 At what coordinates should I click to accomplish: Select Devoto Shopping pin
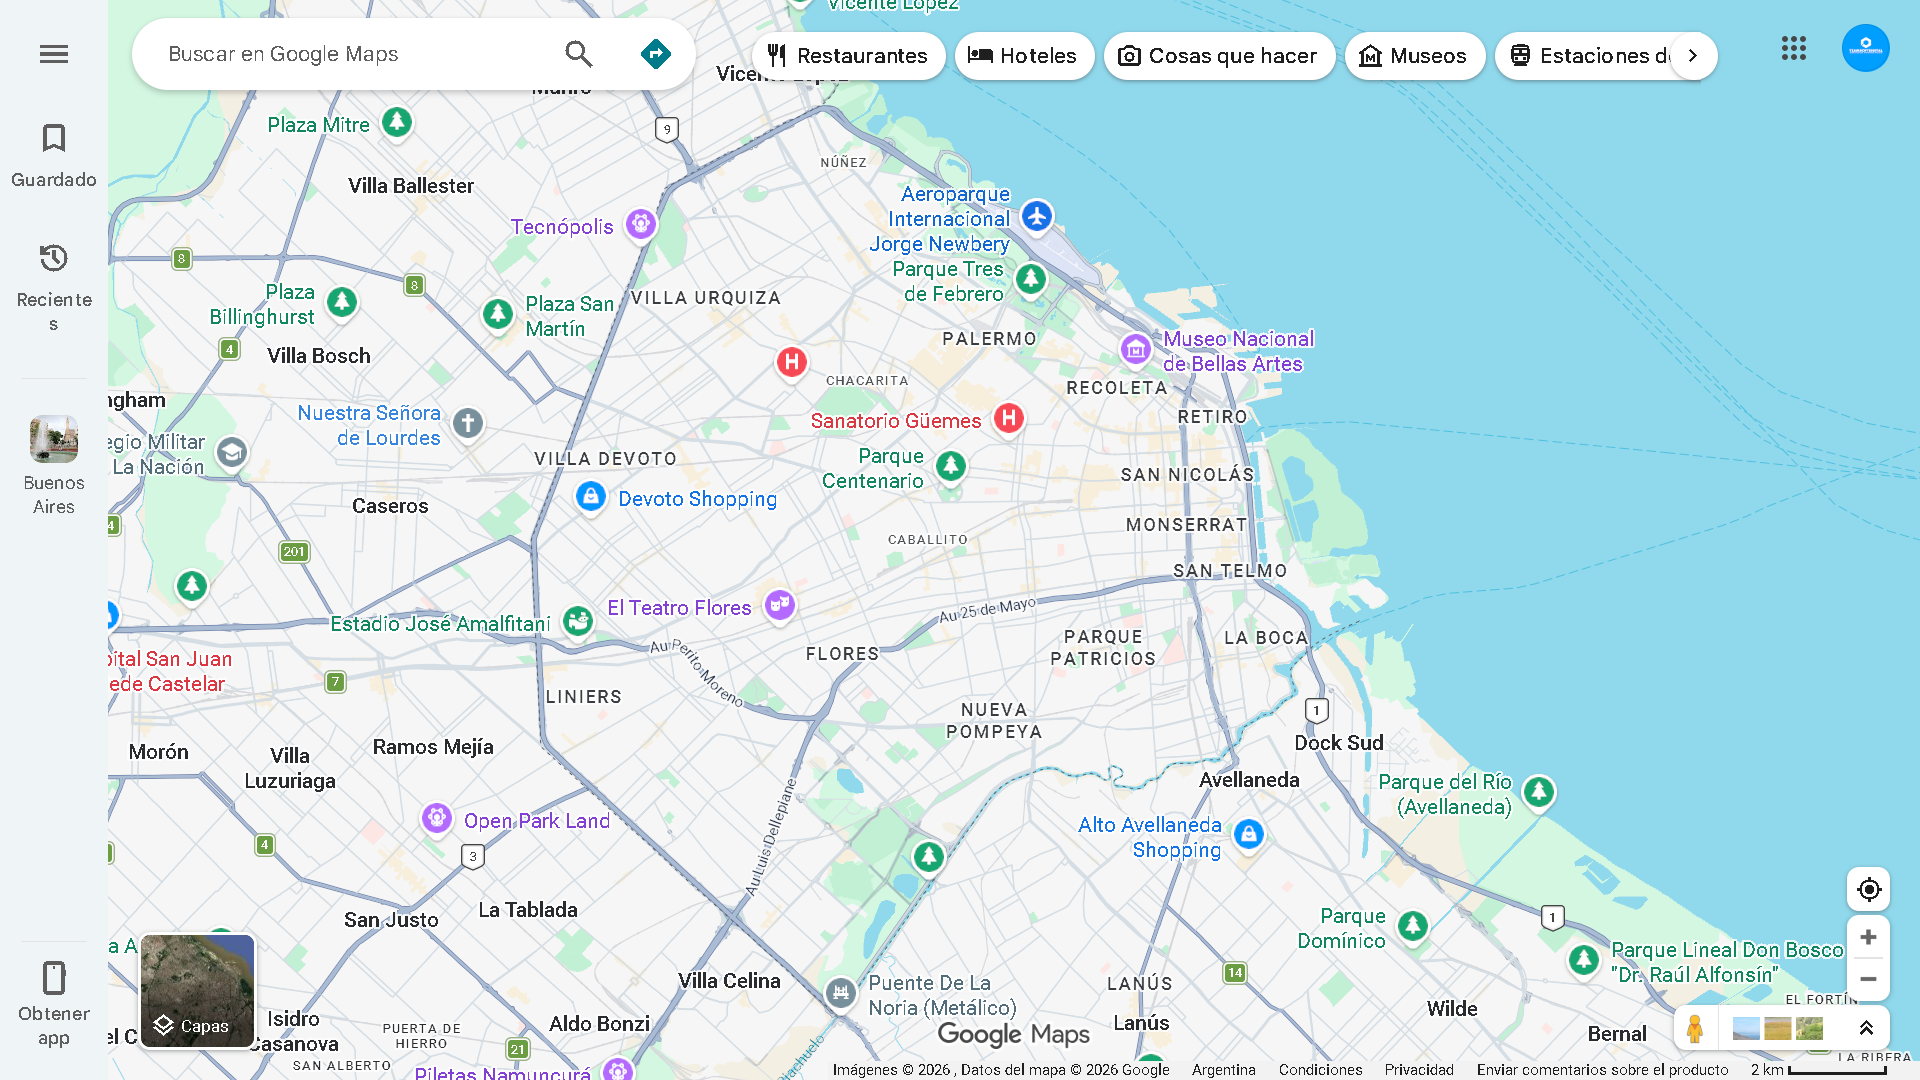click(x=591, y=496)
